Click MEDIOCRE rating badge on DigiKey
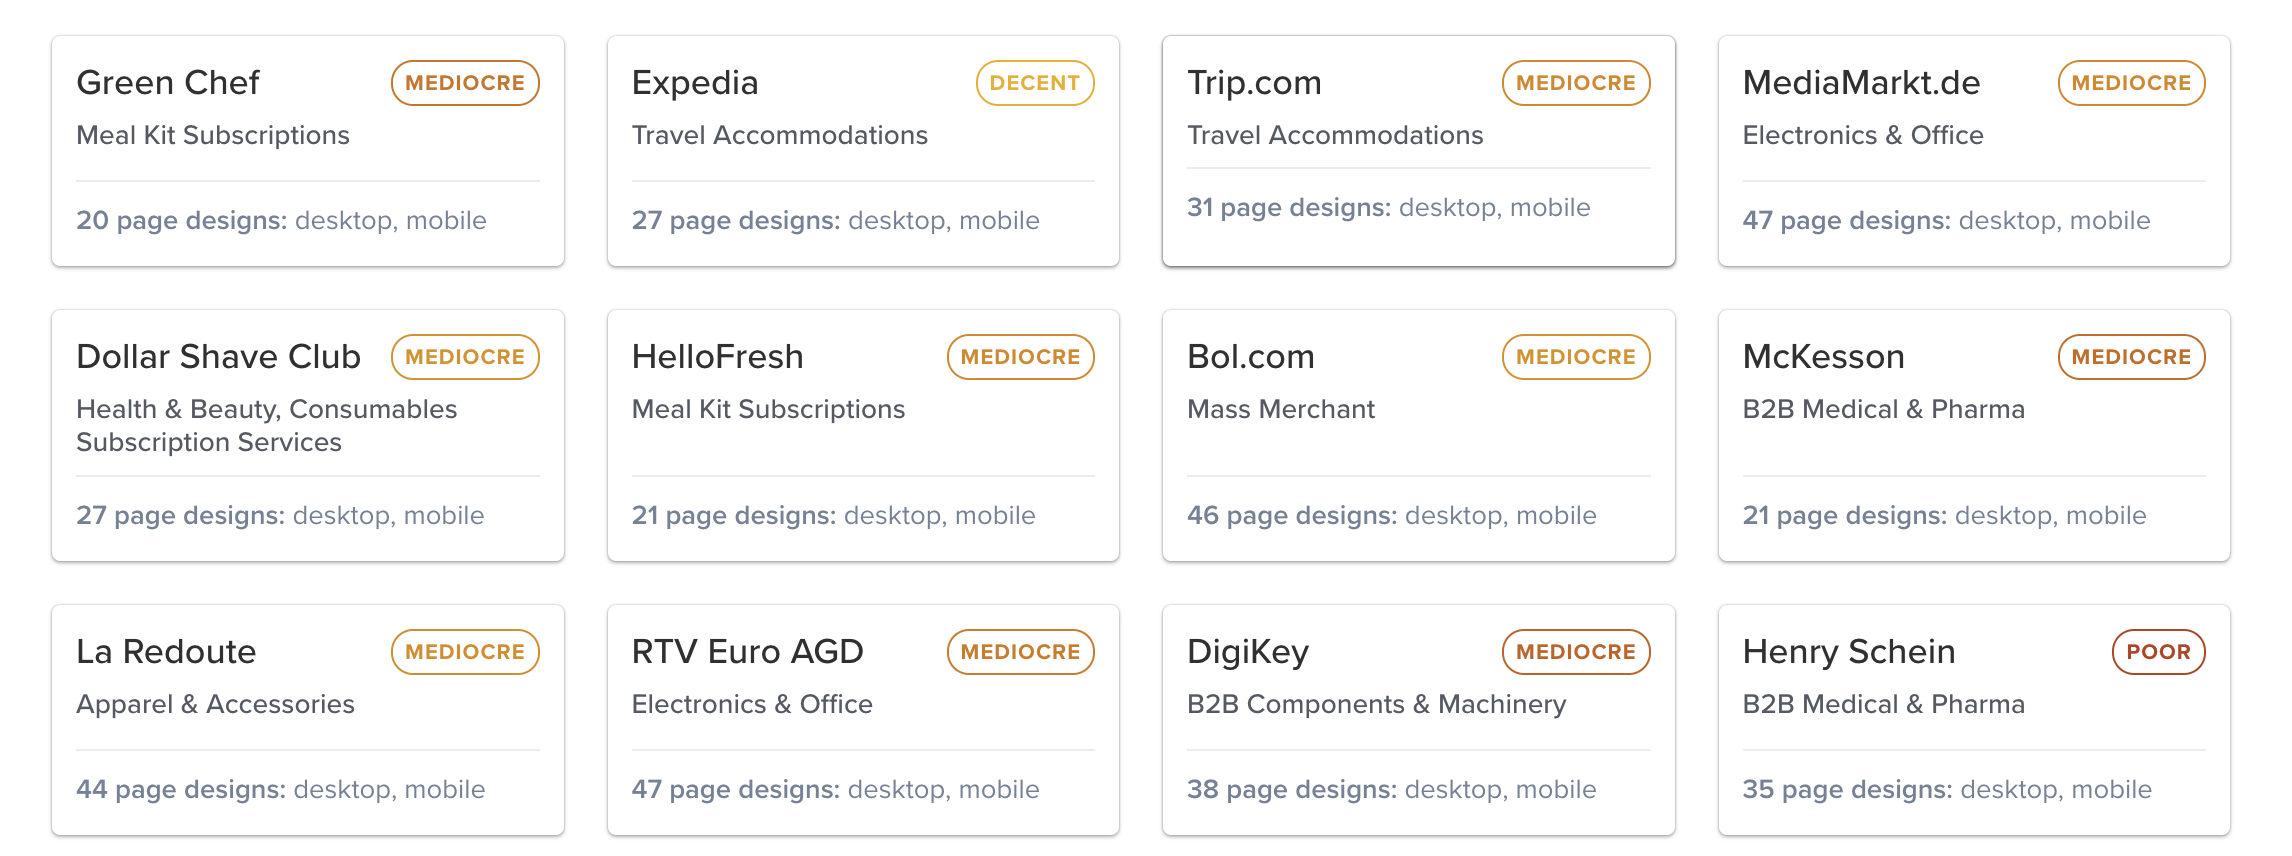 click(x=1575, y=652)
